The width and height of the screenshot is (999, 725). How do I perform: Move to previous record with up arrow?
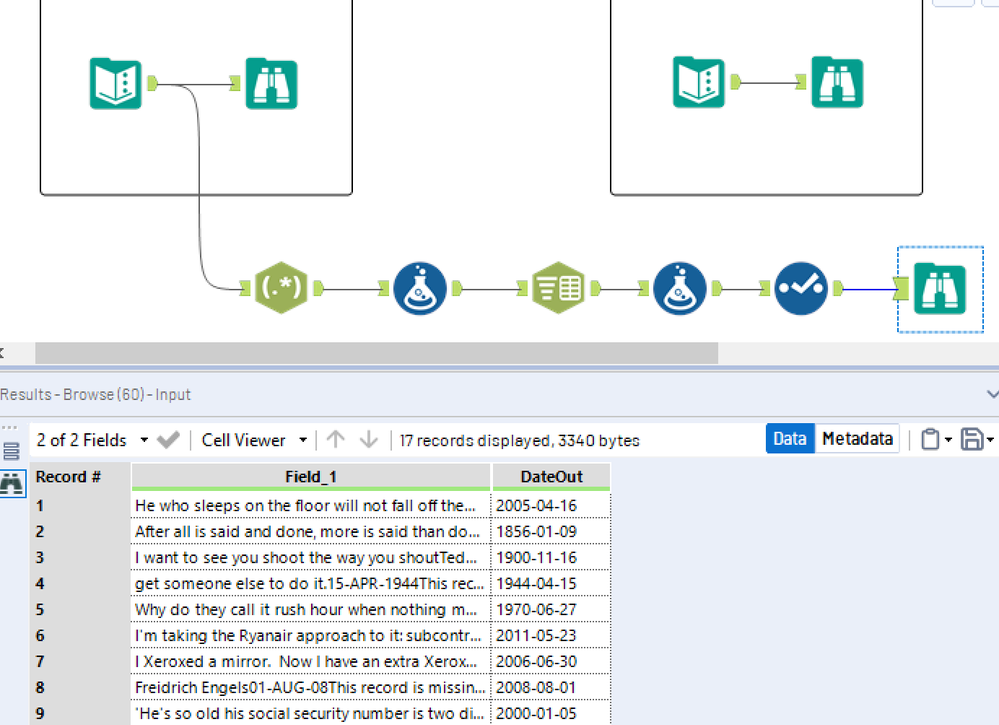point(336,440)
